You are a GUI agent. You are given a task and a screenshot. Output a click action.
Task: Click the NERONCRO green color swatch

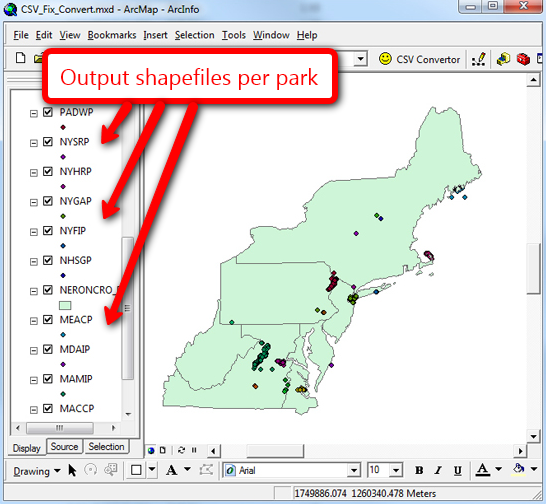pyautogui.click(x=65, y=305)
